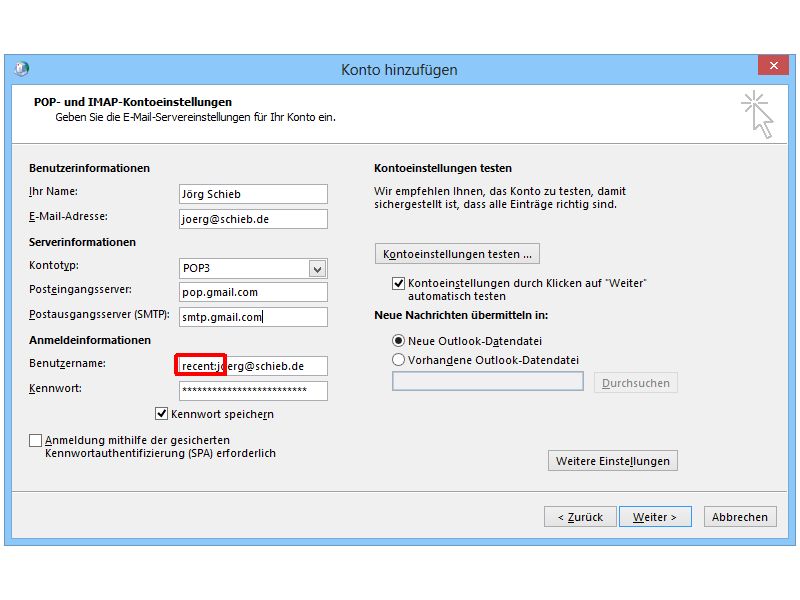800x600 pixels.
Task: Click the Kontoeinstellungen testen heading text
Action: [443, 168]
